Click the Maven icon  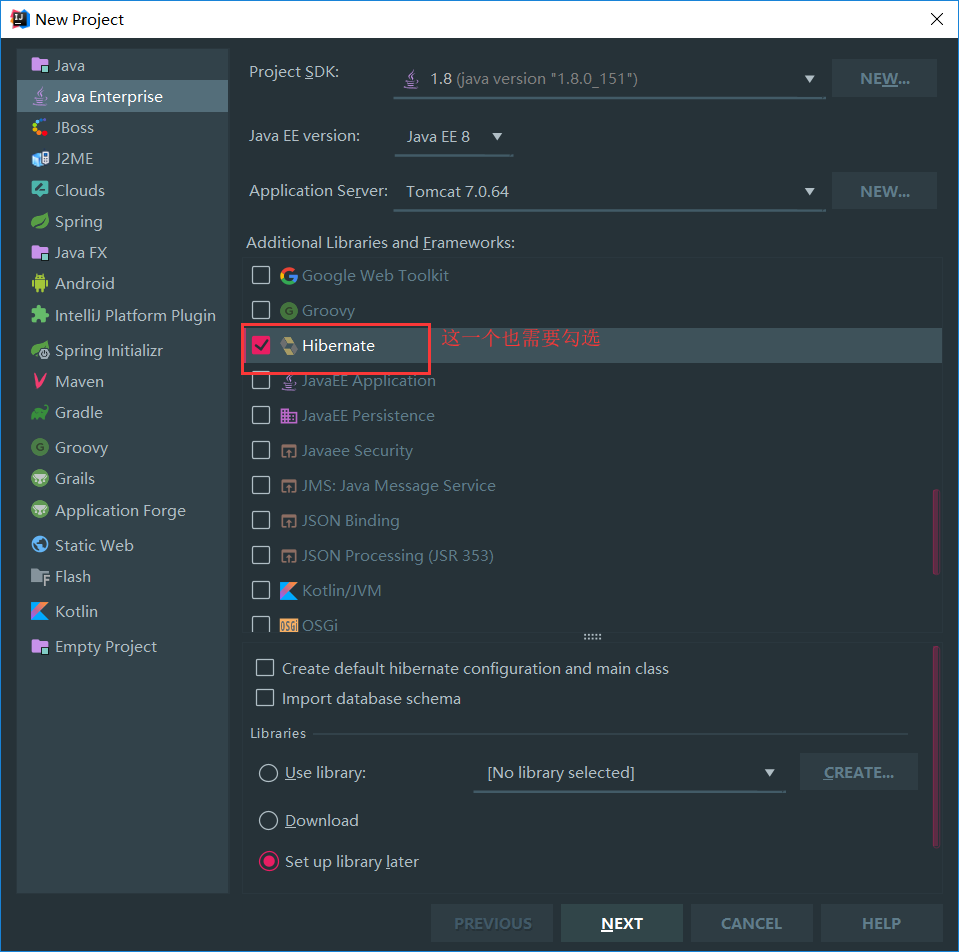[40, 381]
